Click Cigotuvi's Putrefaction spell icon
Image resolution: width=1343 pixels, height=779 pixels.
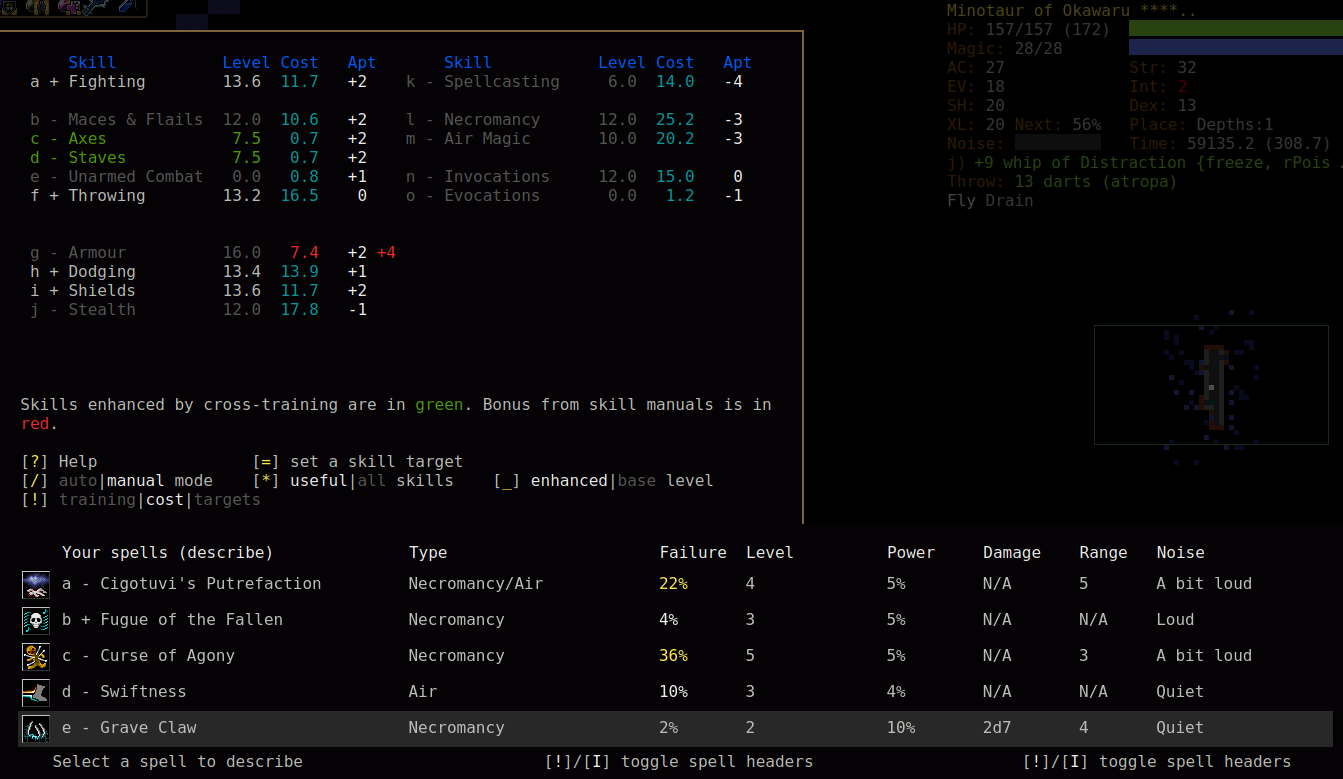click(x=36, y=584)
